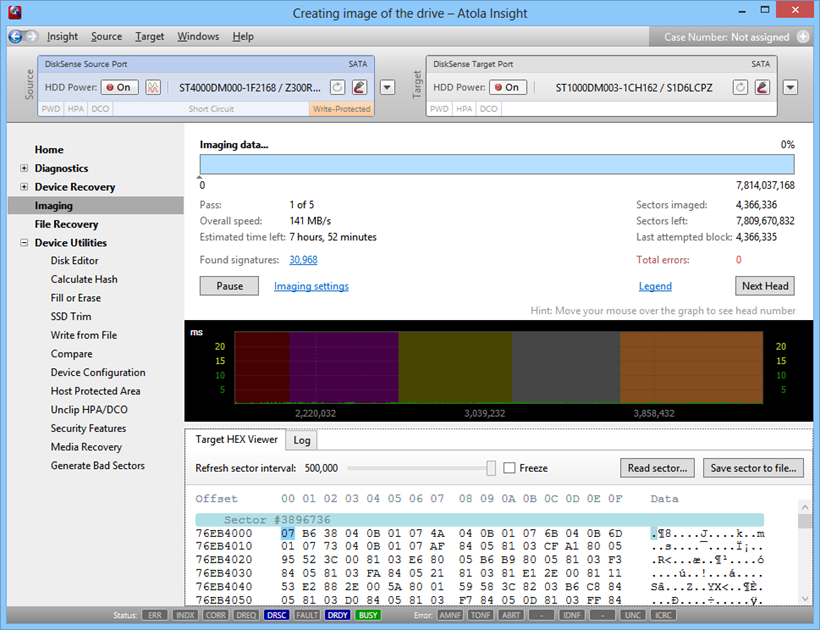Screen dimensions: 820x630
Task: Open the source port dropdown arrow
Action: 387,87
